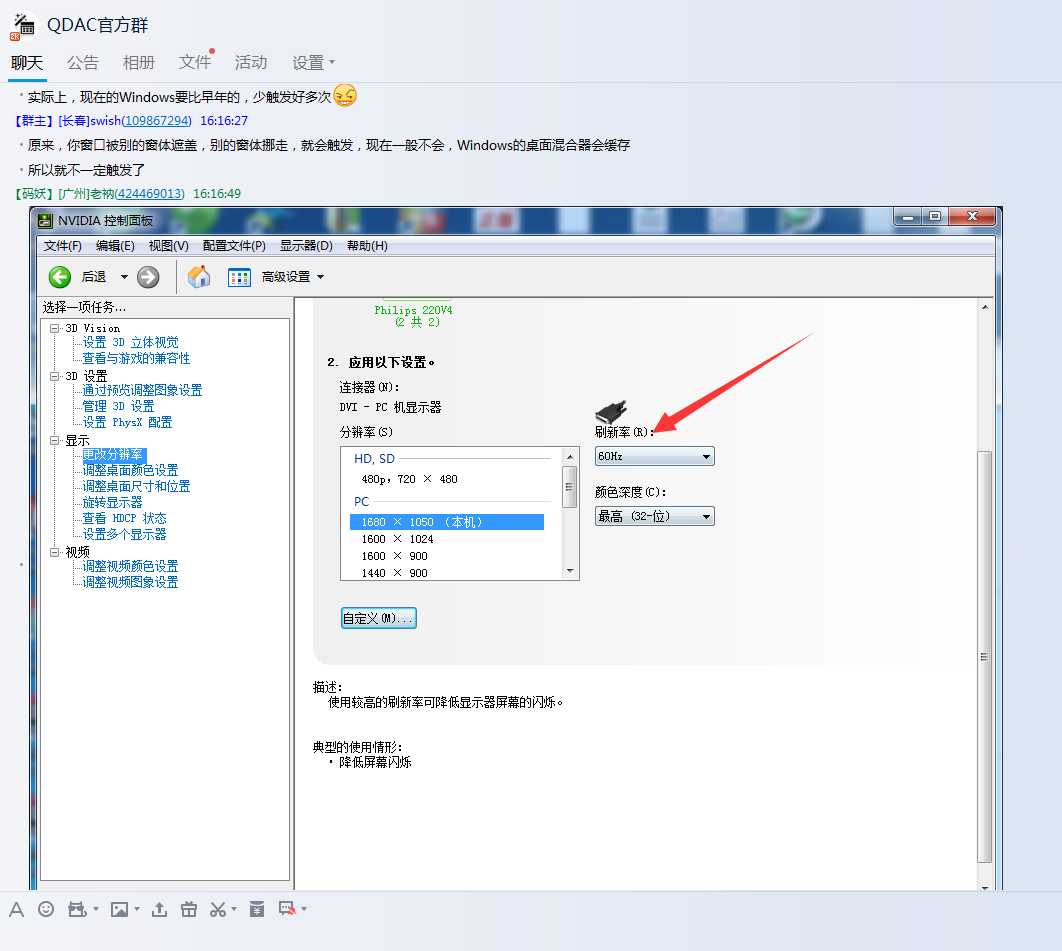The height and width of the screenshot is (951, 1062).
Task: Open 设置 PhysX 配置 task
Action: click(x=127, y=423)
